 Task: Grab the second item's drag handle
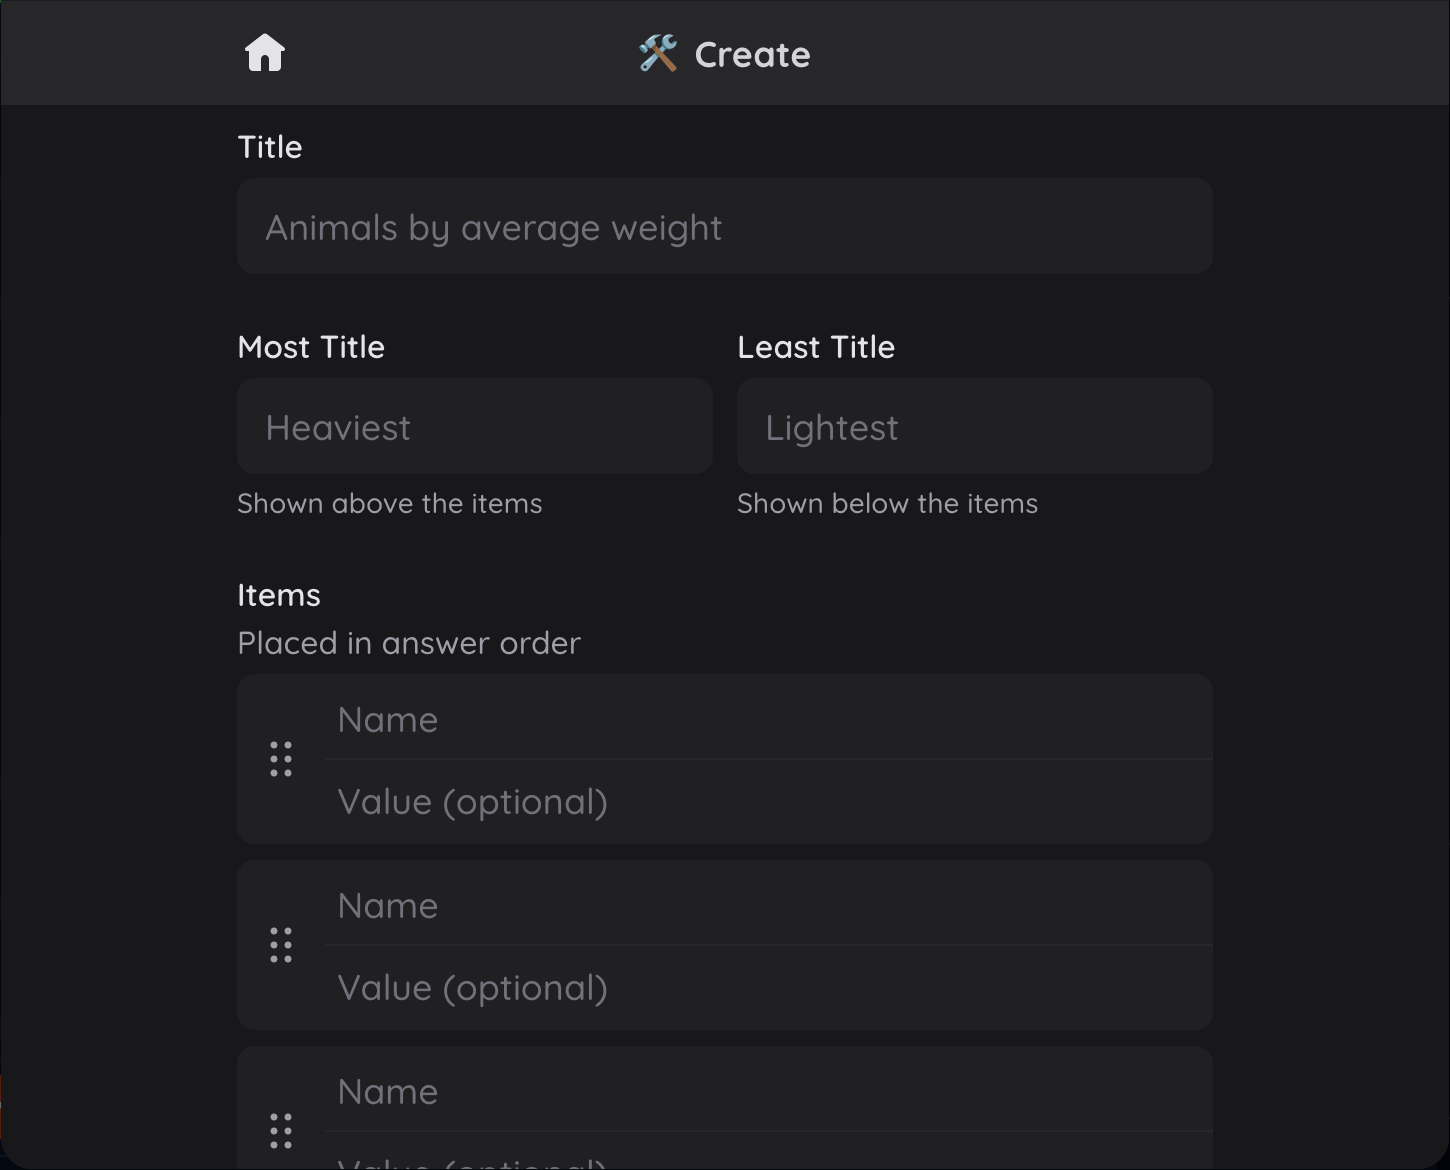(x=281, y=945)
